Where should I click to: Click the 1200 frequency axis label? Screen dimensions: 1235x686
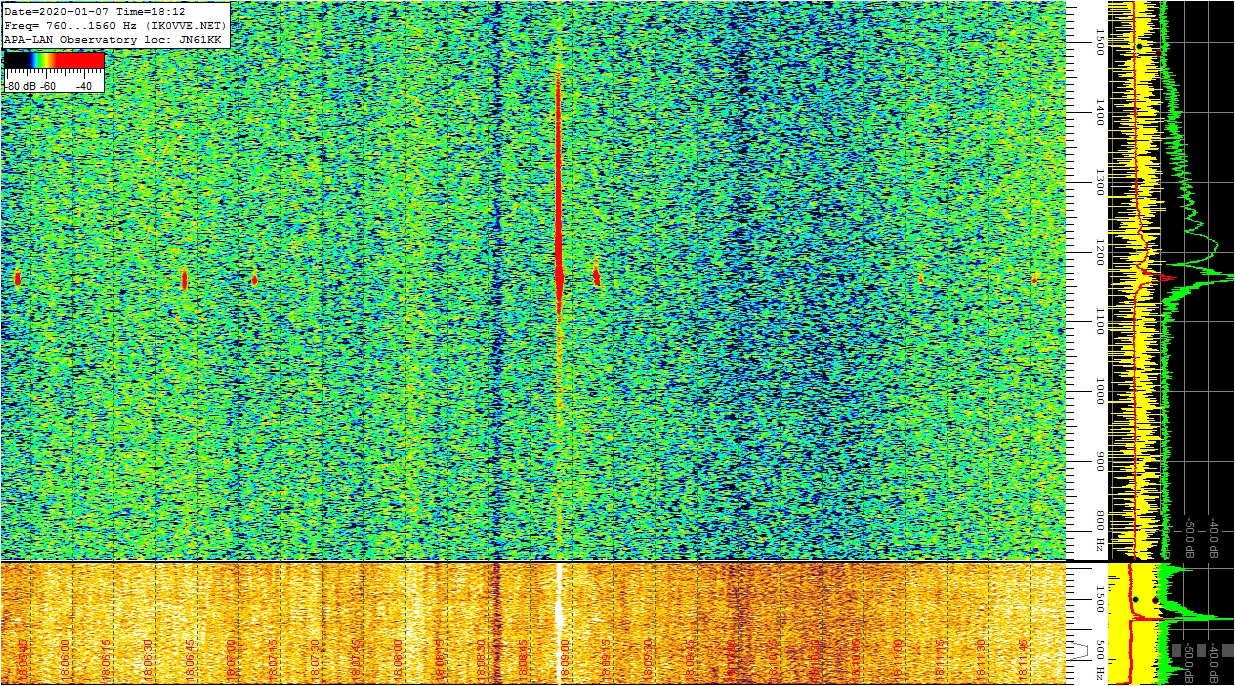tap(1098, 251)
